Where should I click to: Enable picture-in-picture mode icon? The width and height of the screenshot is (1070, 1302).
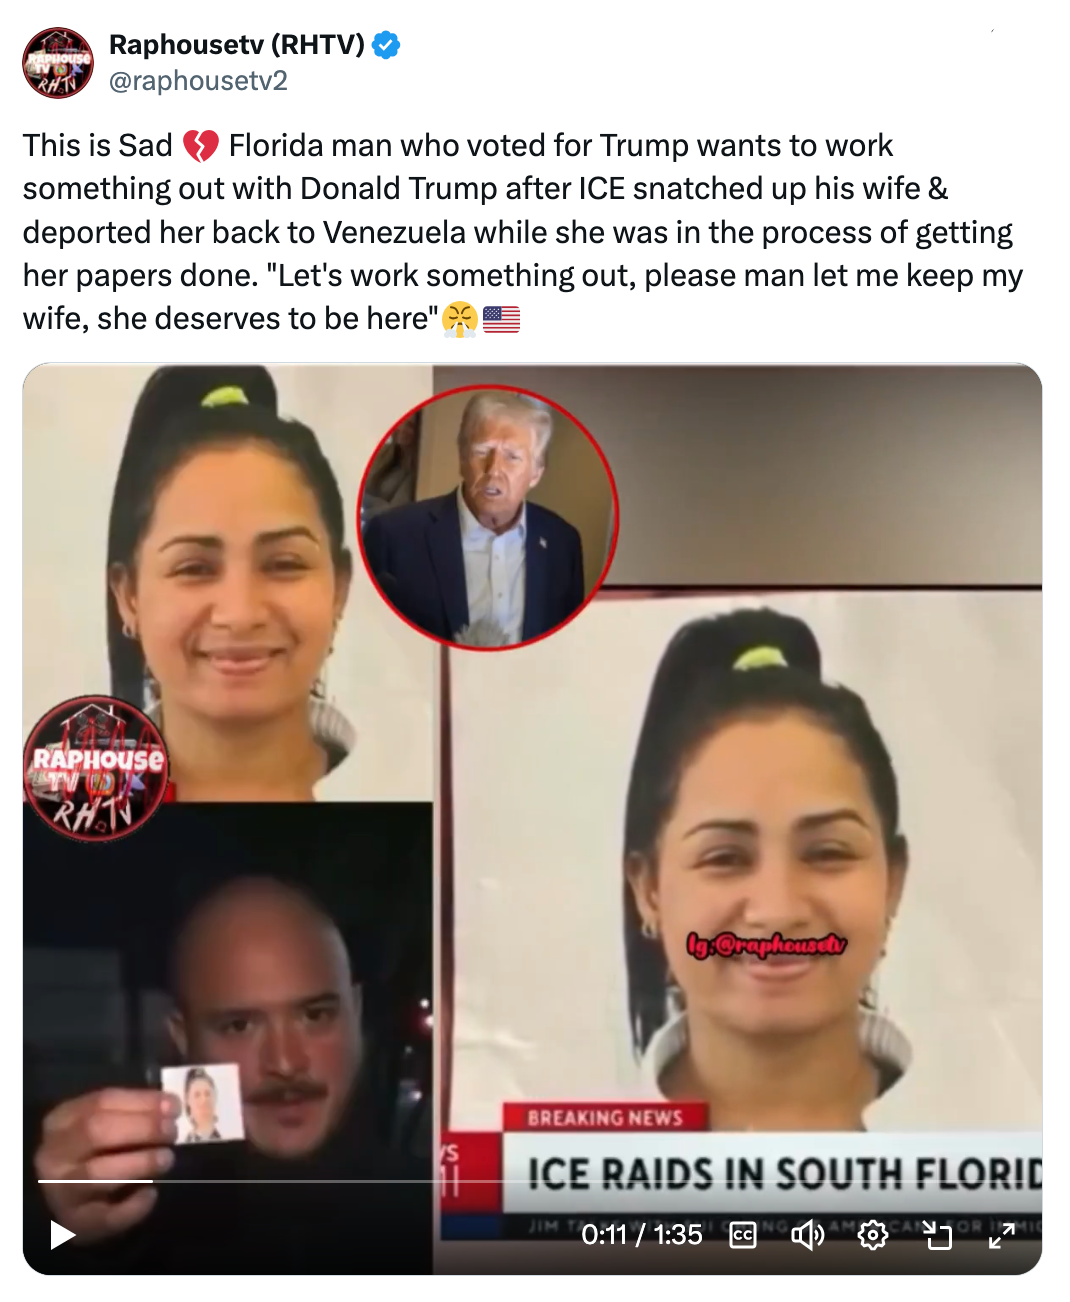[x=937, y=1235]
